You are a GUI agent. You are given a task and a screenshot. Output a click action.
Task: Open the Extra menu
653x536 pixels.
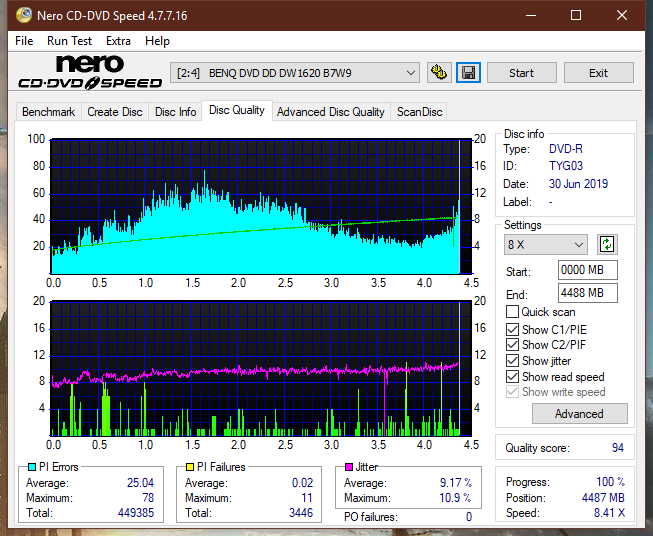pyautogui.click(x=118, y=41)
